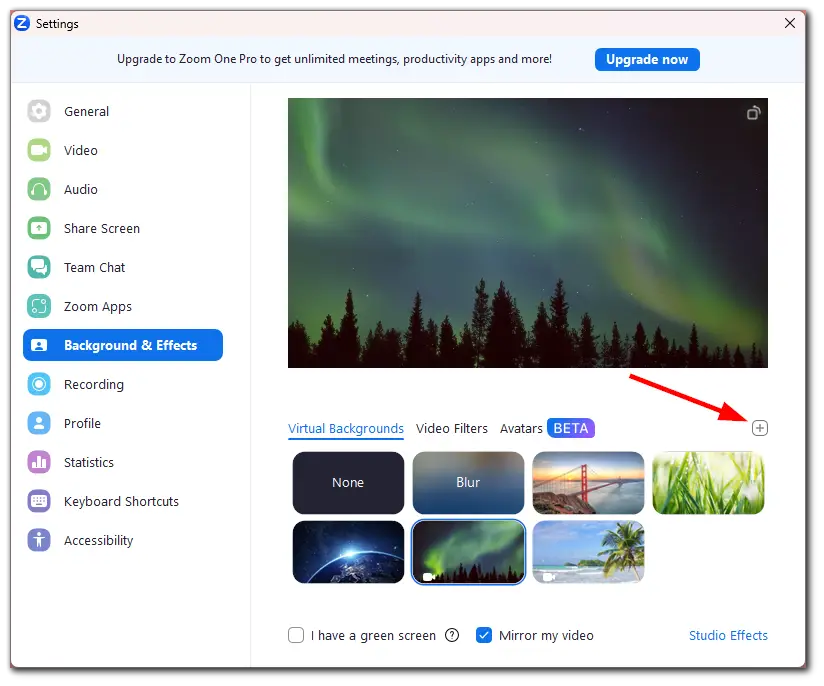Open Audio settings section
The height and width of the screenshot is (686, 824).
click(123, 189)
